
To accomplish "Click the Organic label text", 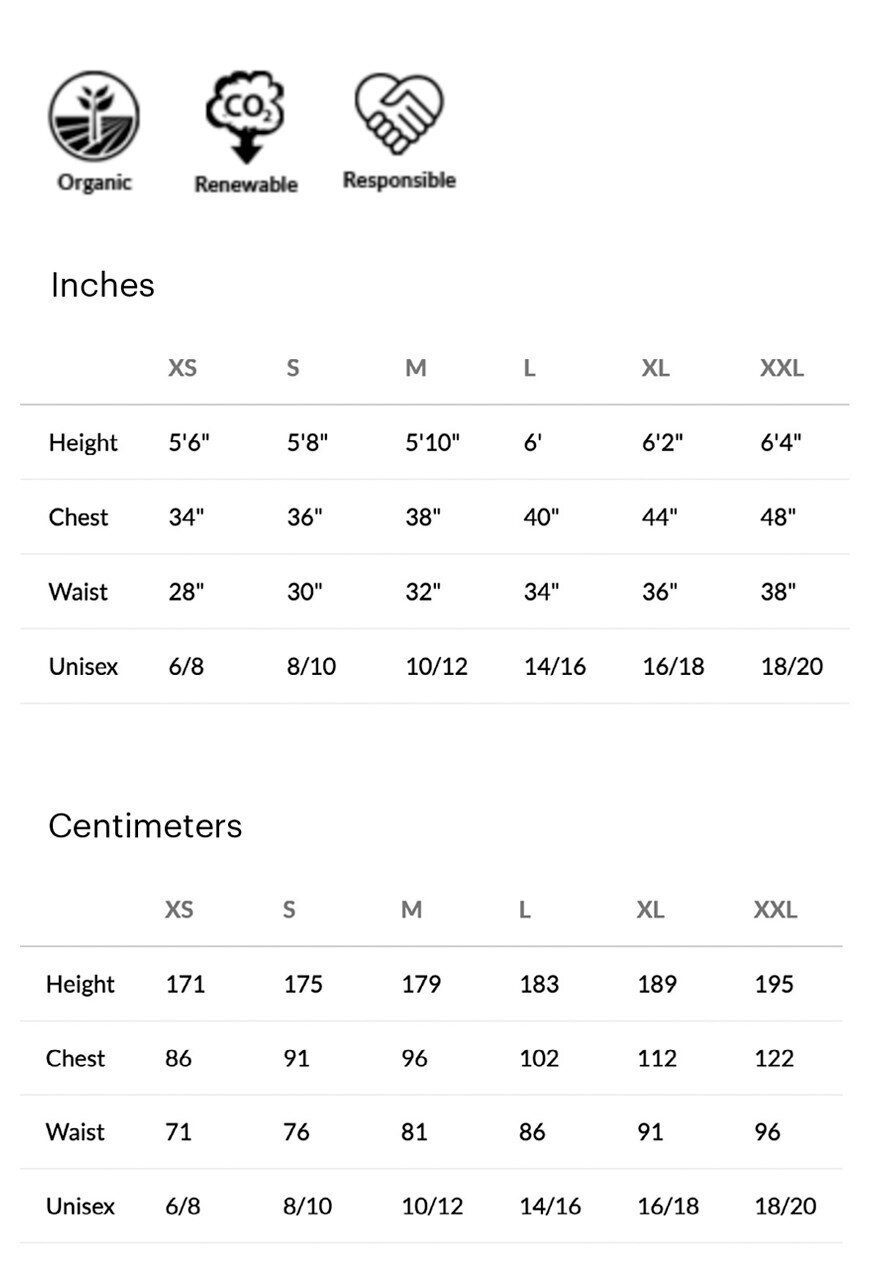I will (x=94, y=183).
